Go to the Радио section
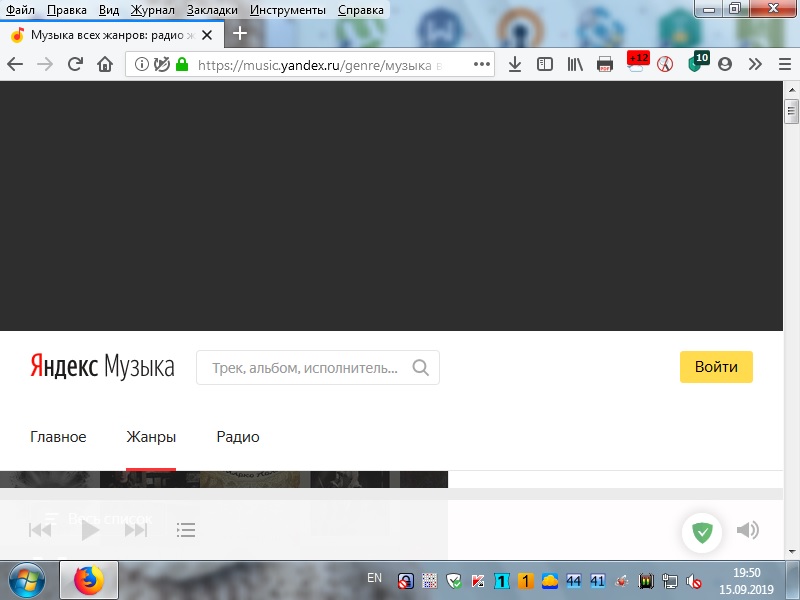Screen dimensions: 800x600 point(238,437)
